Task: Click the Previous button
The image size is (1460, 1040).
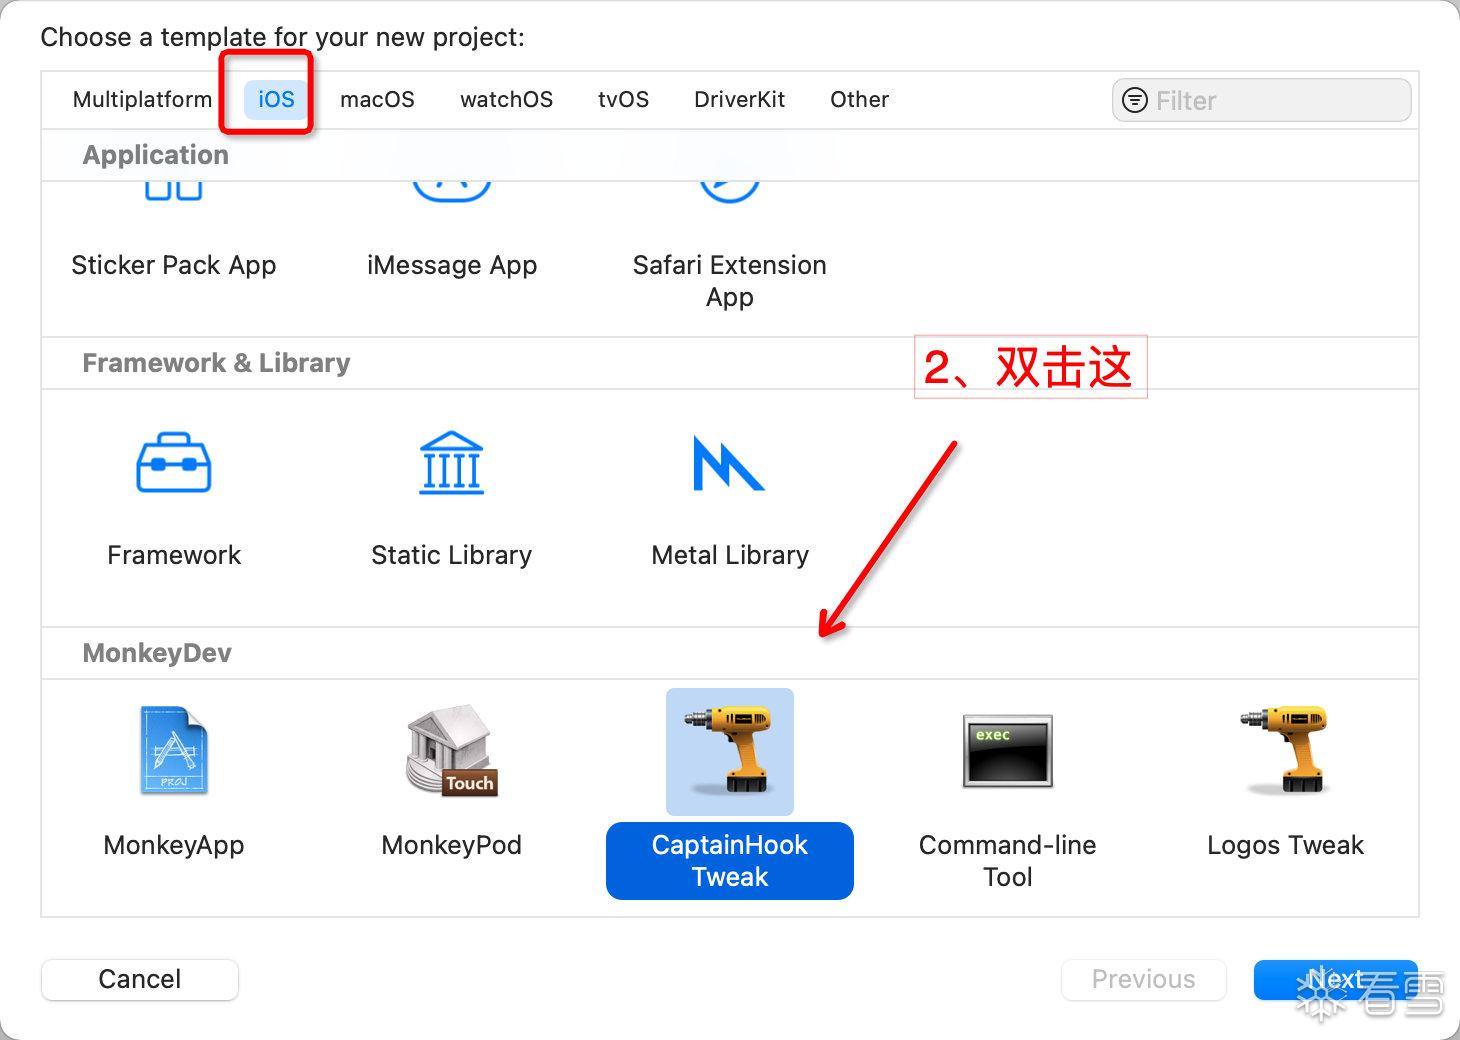Action: [x=1143, y=979]
